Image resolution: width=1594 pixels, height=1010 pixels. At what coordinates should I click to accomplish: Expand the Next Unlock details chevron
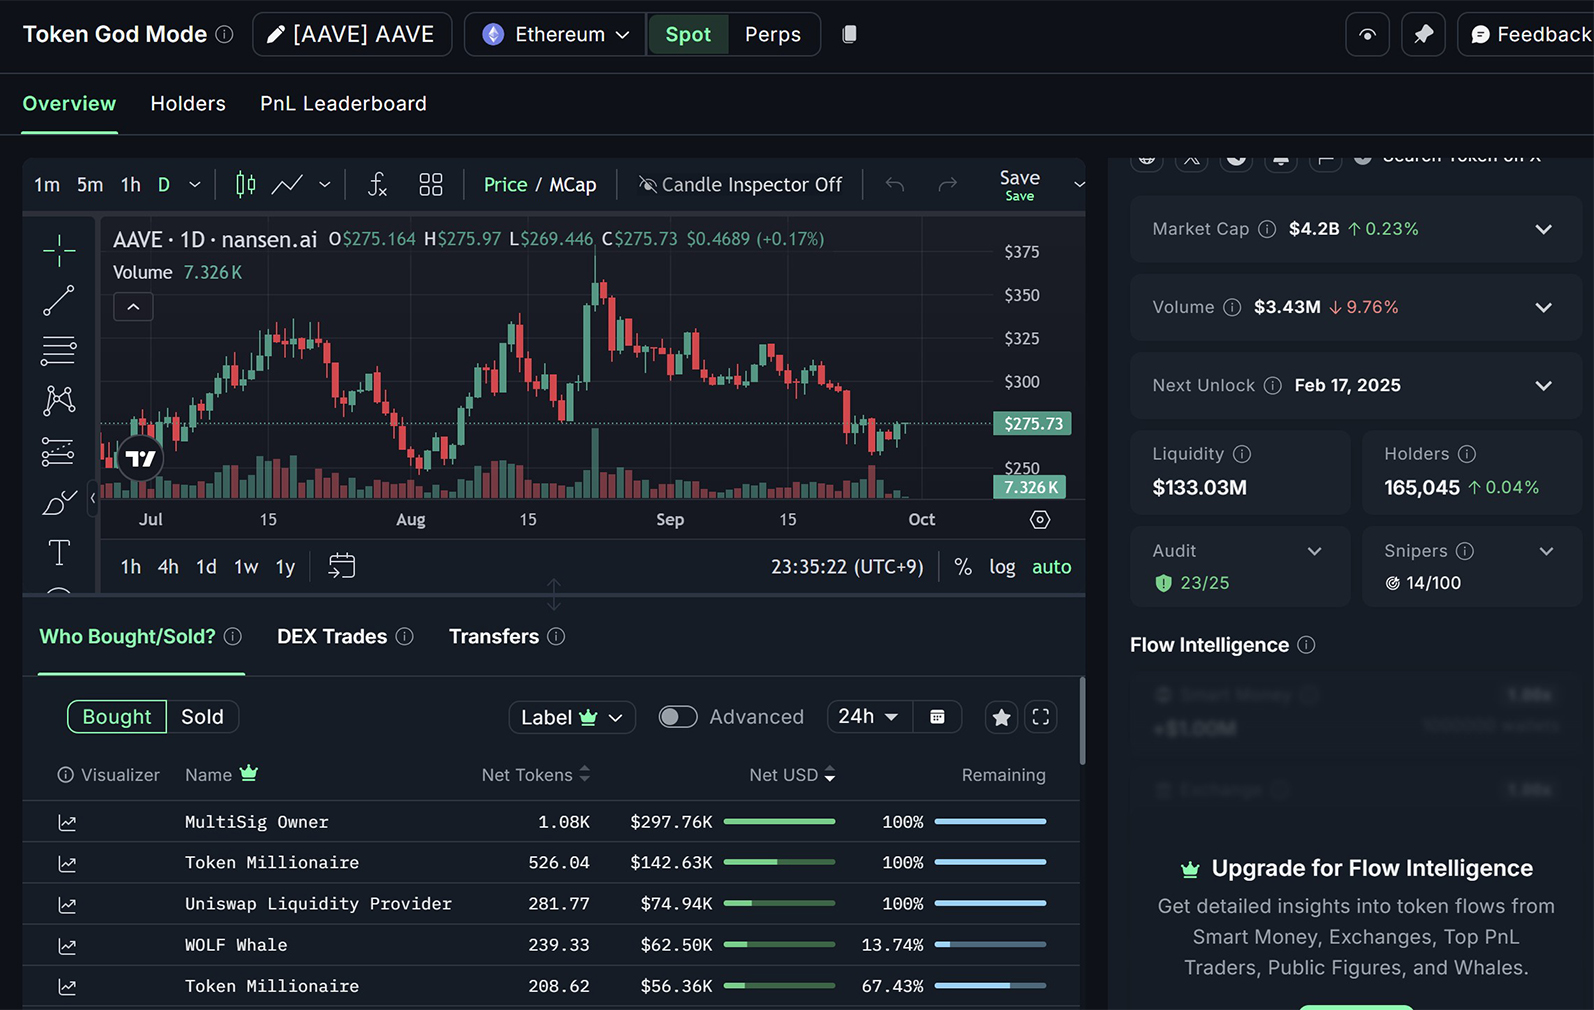[1543, 386]
